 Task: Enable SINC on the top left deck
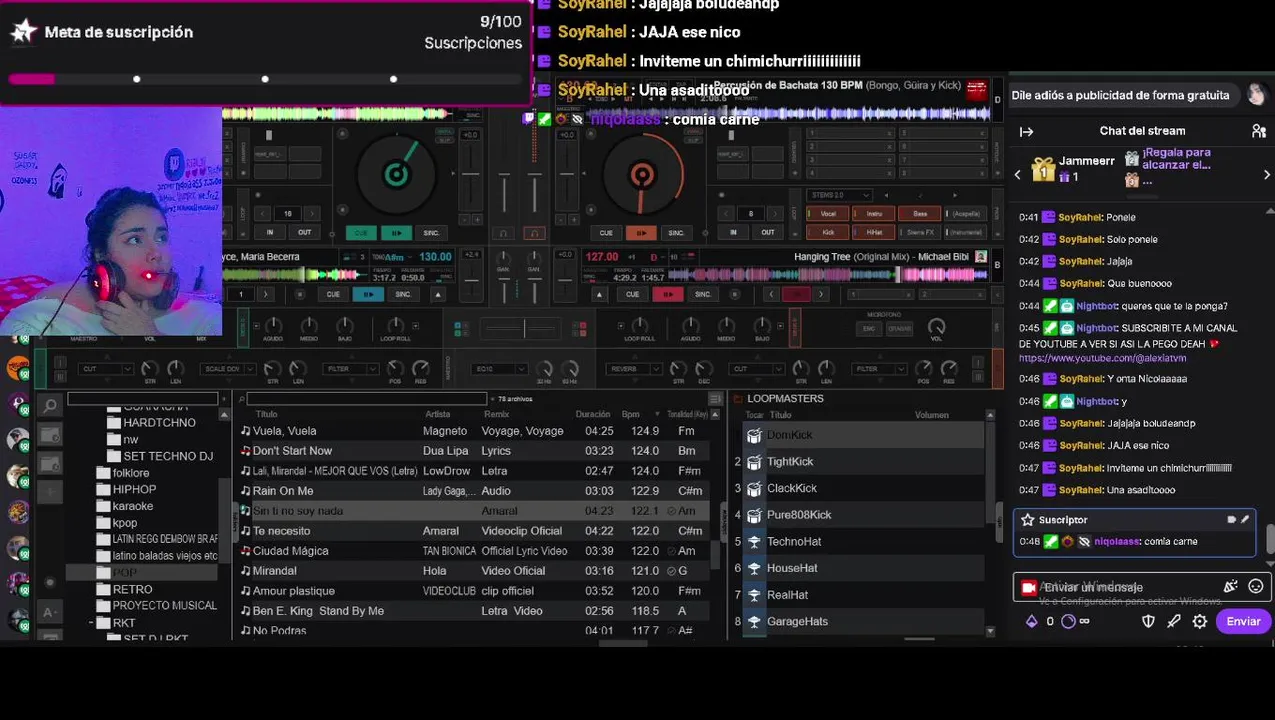point(431,233)
